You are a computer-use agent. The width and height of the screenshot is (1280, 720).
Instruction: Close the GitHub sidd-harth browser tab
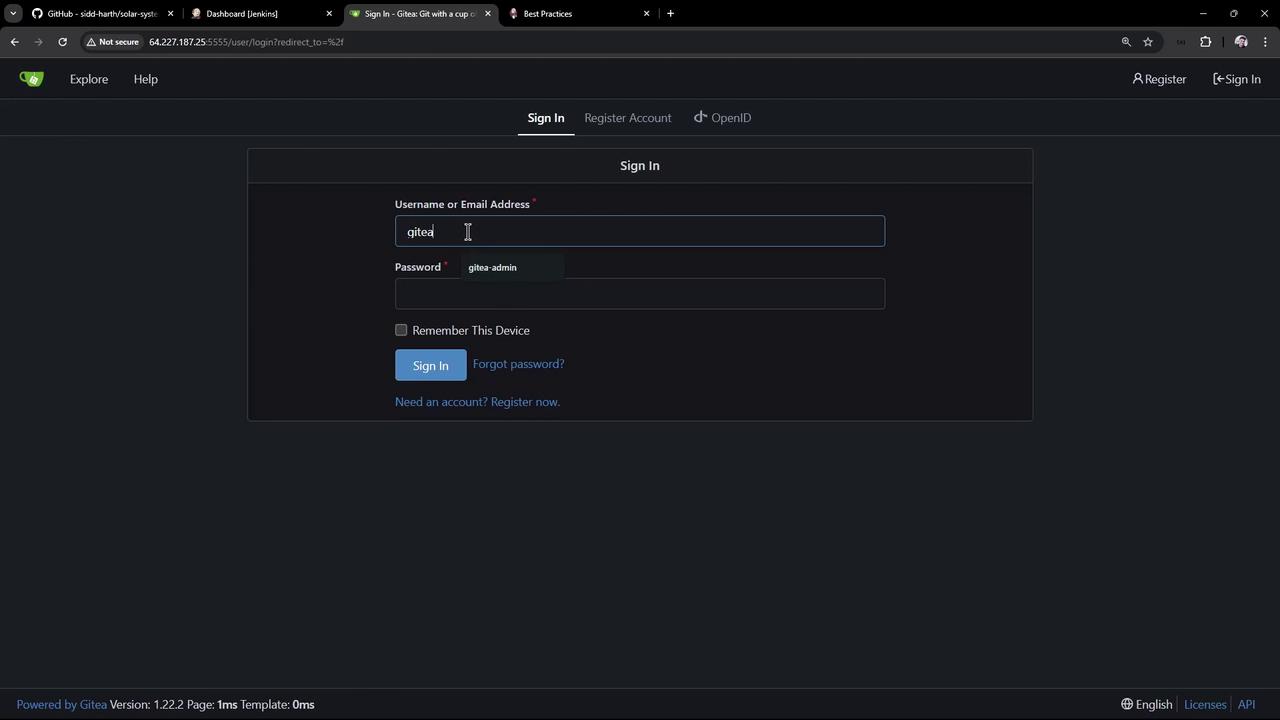tap(170, 14)
